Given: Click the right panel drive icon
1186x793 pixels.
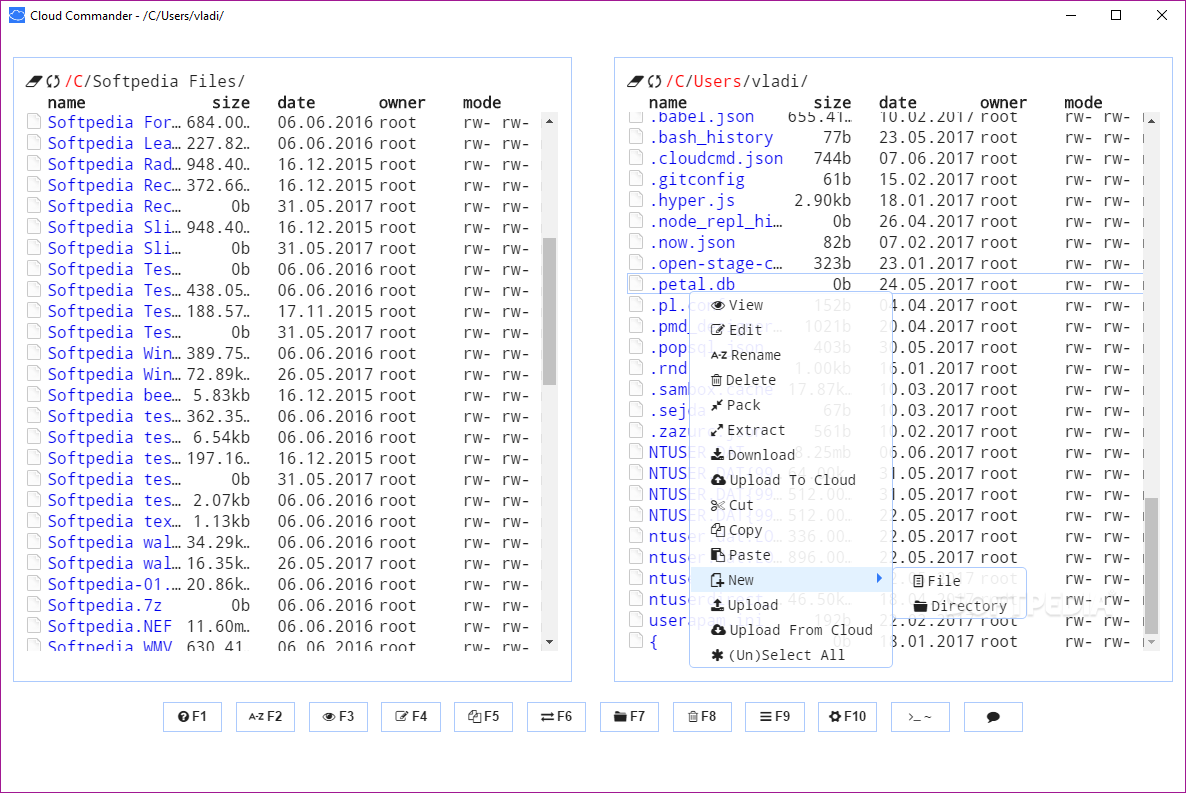Looking at the screenshot, I should (635, 81).
